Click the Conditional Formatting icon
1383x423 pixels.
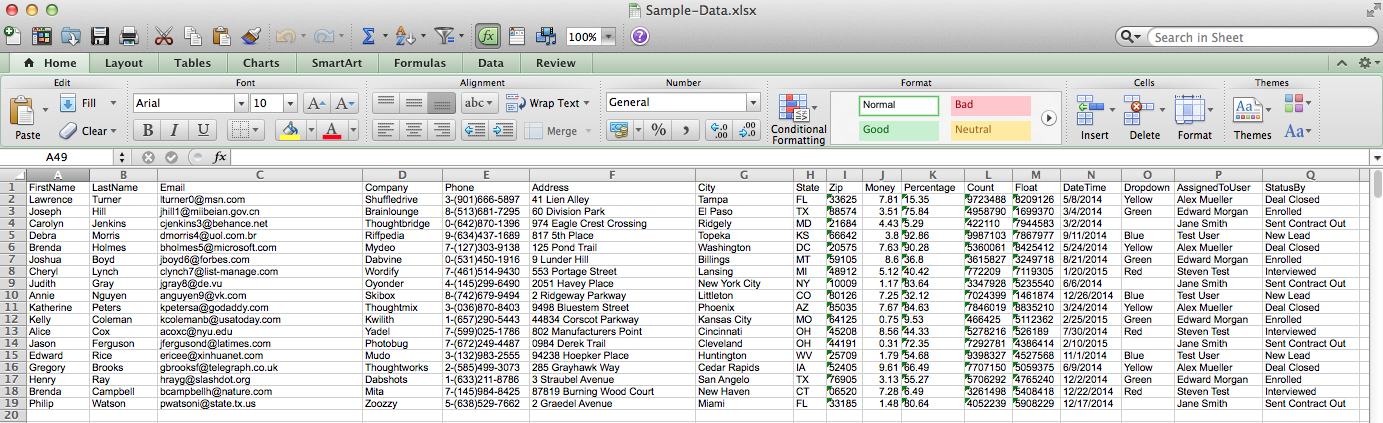tap(794, 109)
